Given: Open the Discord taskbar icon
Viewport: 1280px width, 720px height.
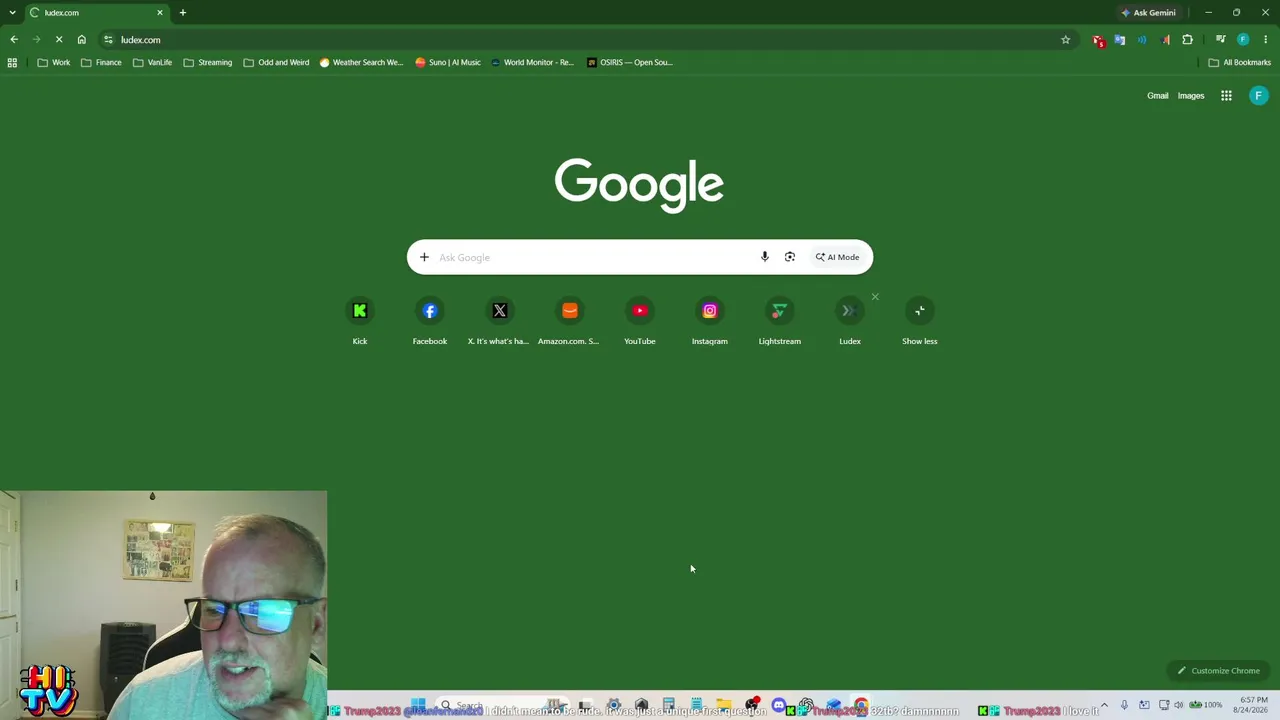Looking at the screenshot, I should (x=779, y=706).
